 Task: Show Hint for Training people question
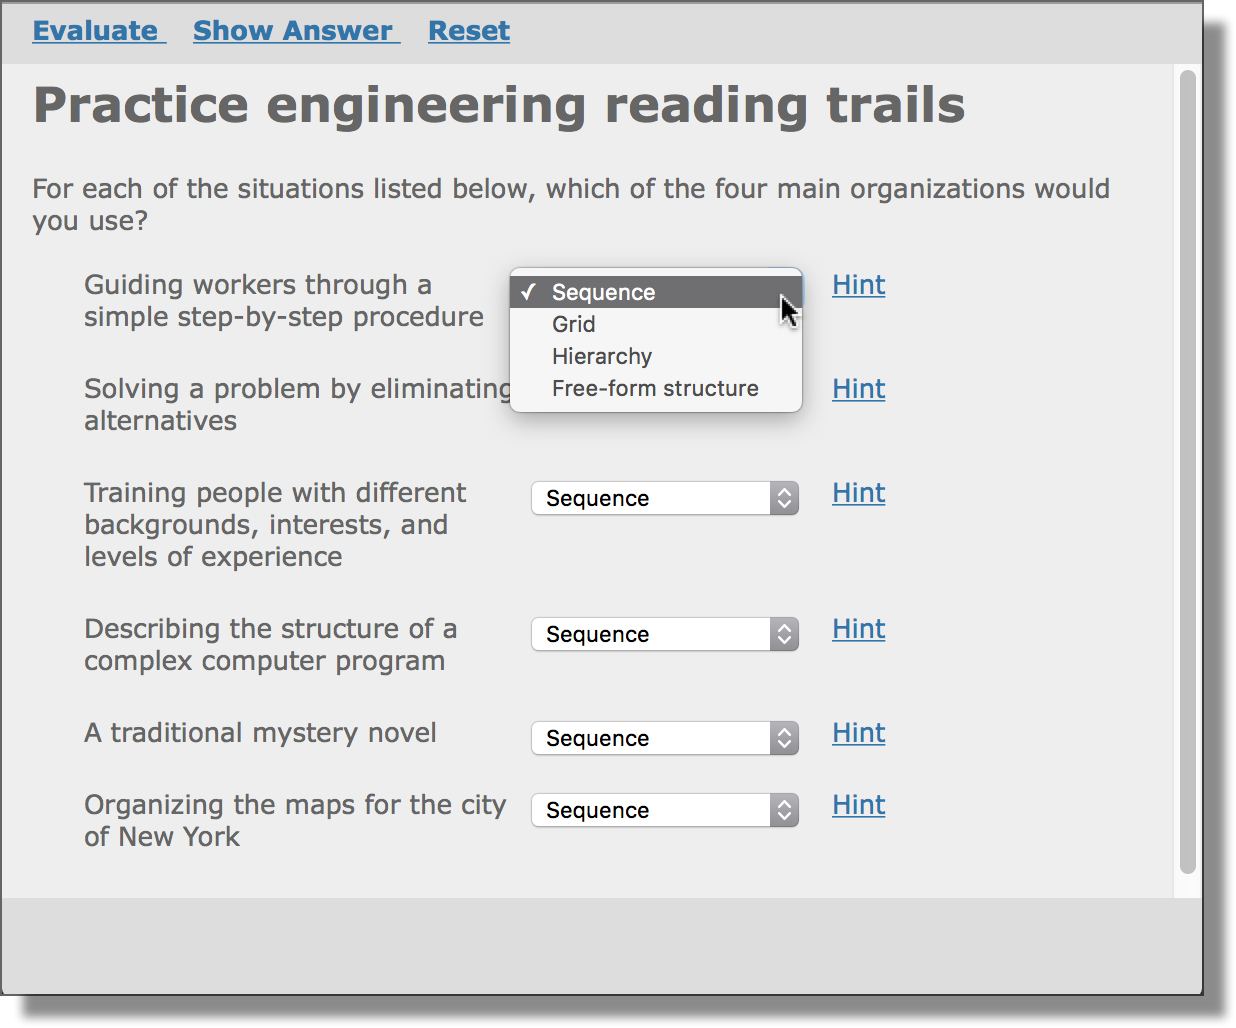click(859, 493)
